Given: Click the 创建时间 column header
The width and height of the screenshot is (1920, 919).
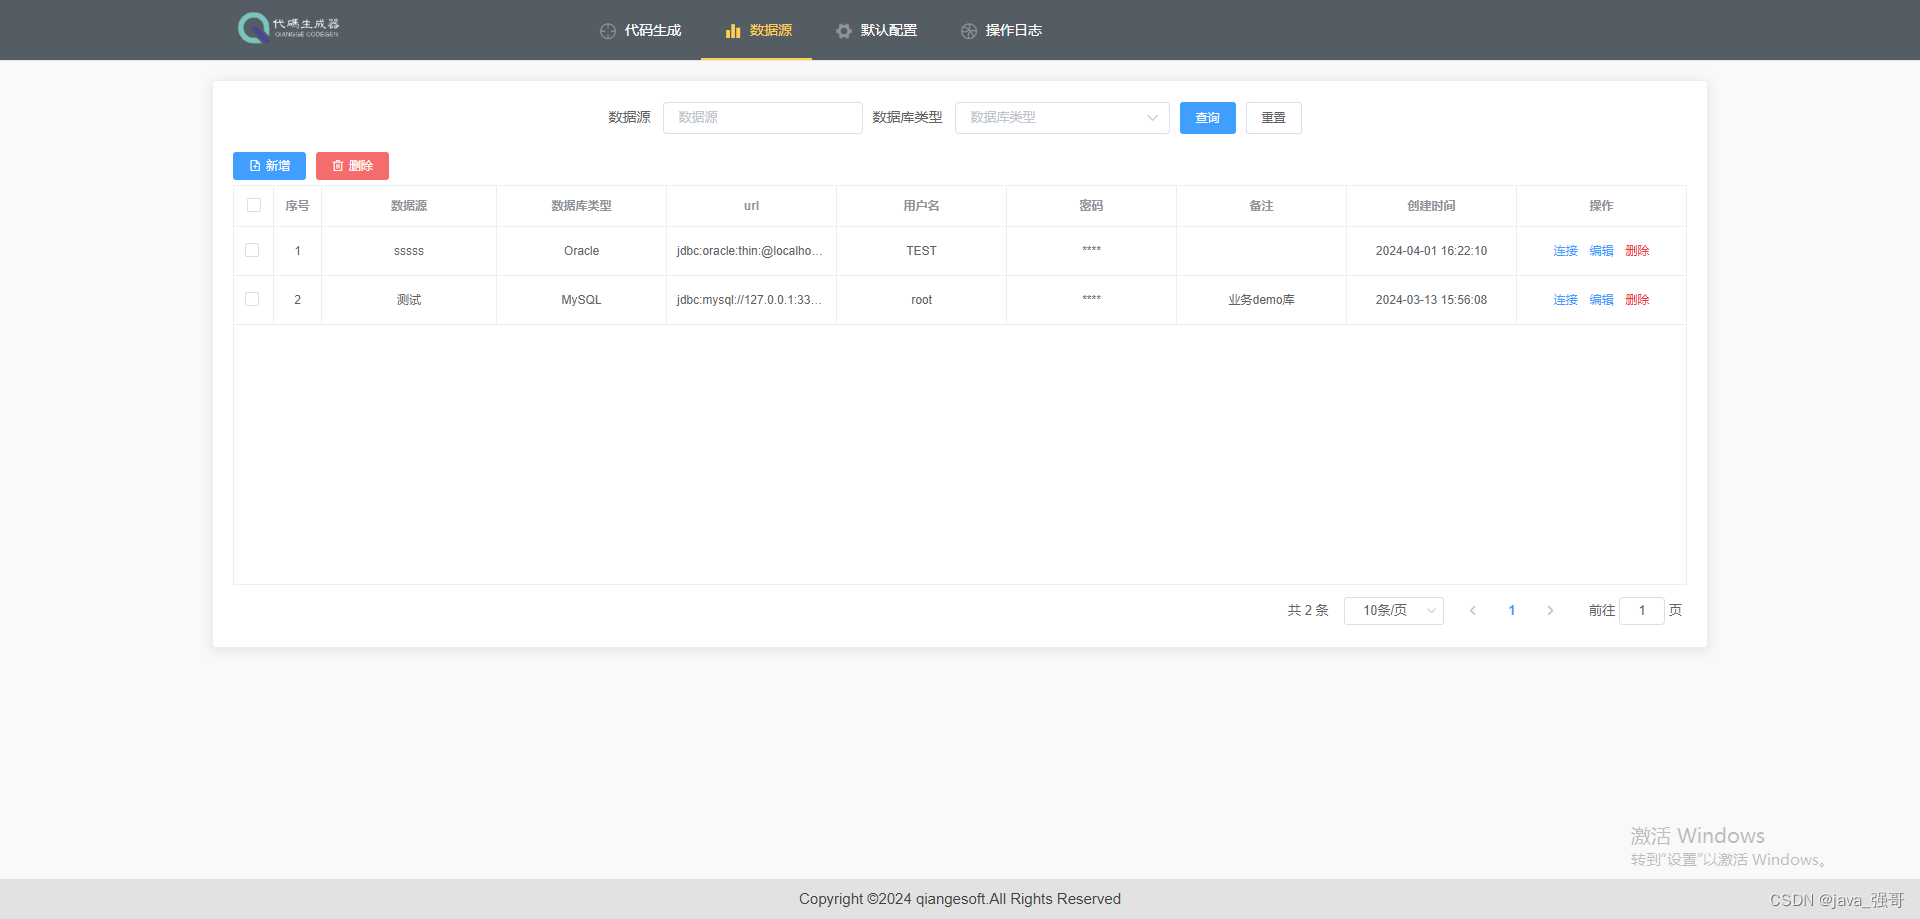Looking at the screenshot, I should tap(1431, 206).
